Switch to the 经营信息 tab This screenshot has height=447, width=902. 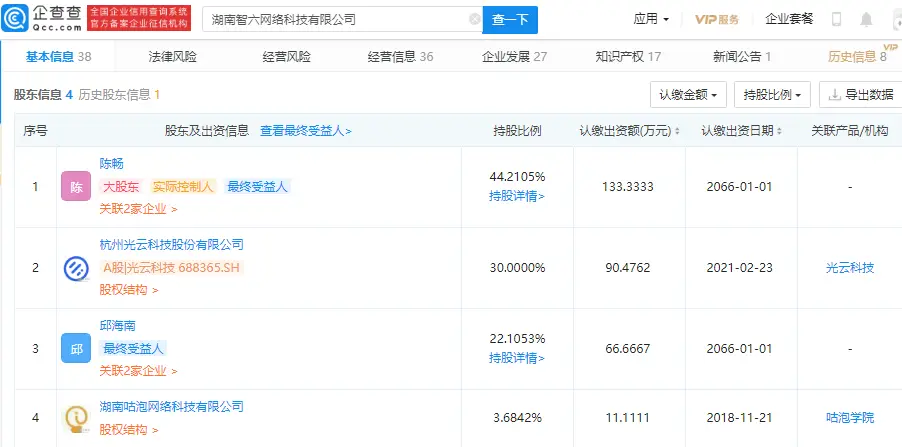[x=400, y=56]
